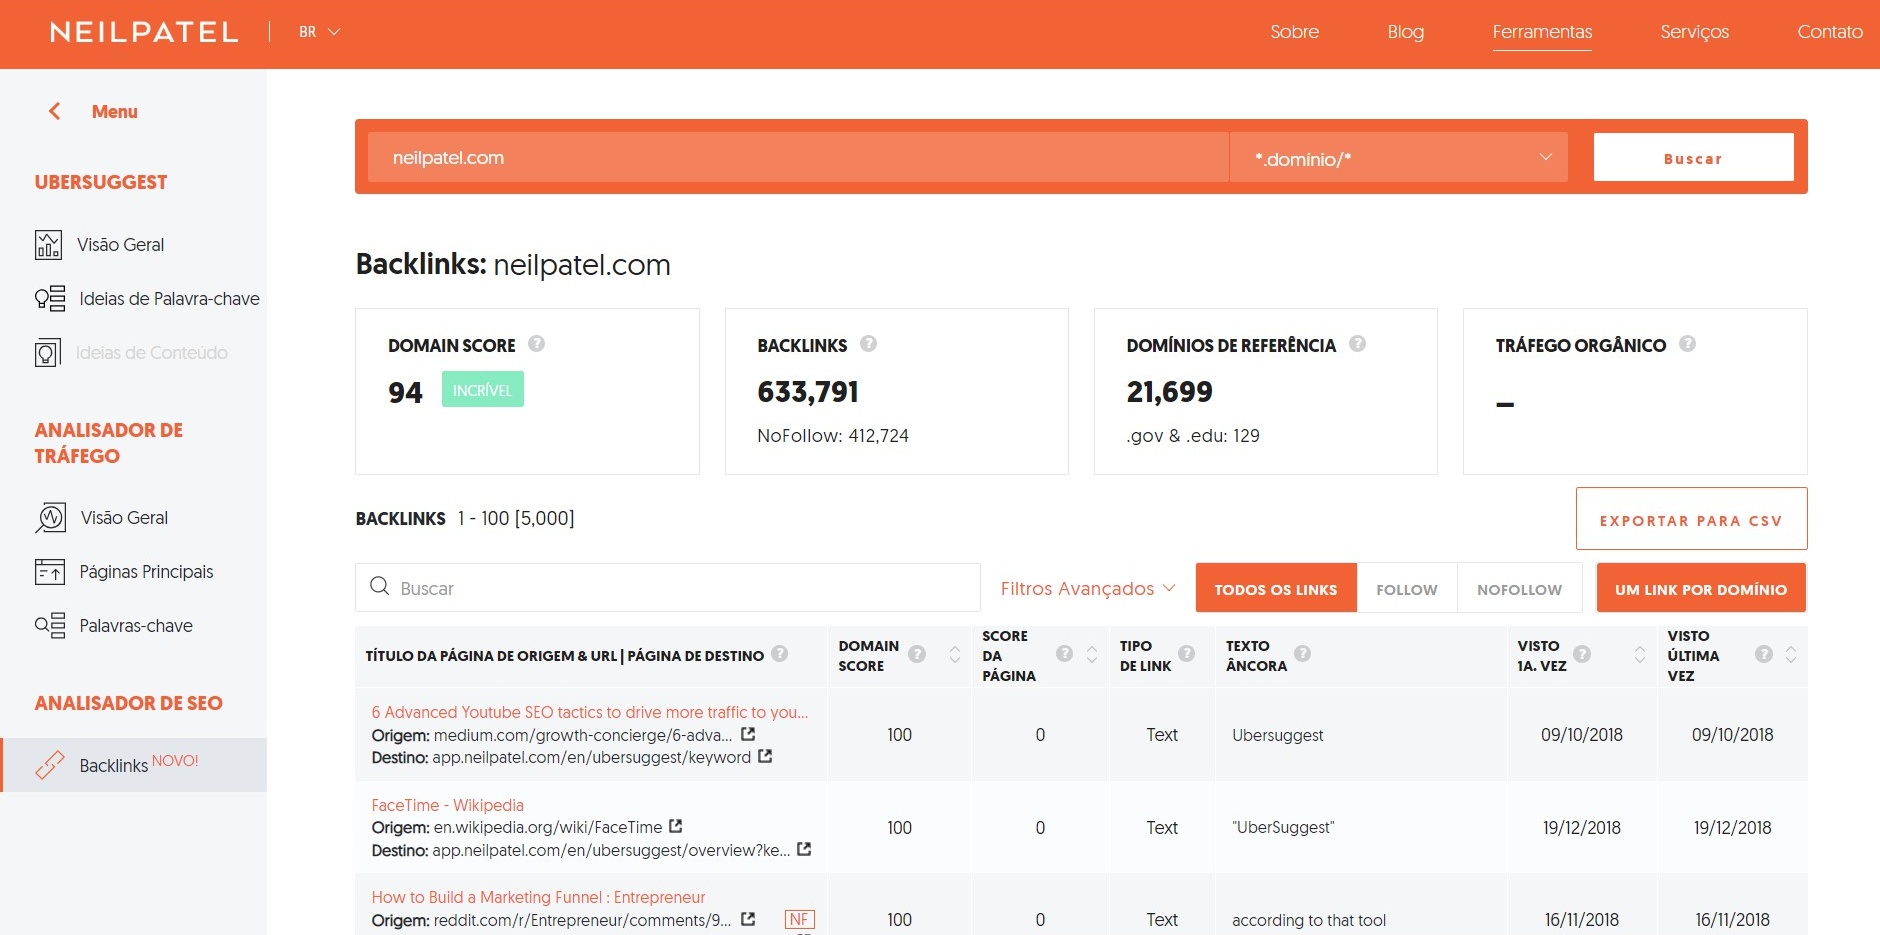Click help icon in Score da Página column
Viewport: 1880px width, 935px height.
[1065, 654]
